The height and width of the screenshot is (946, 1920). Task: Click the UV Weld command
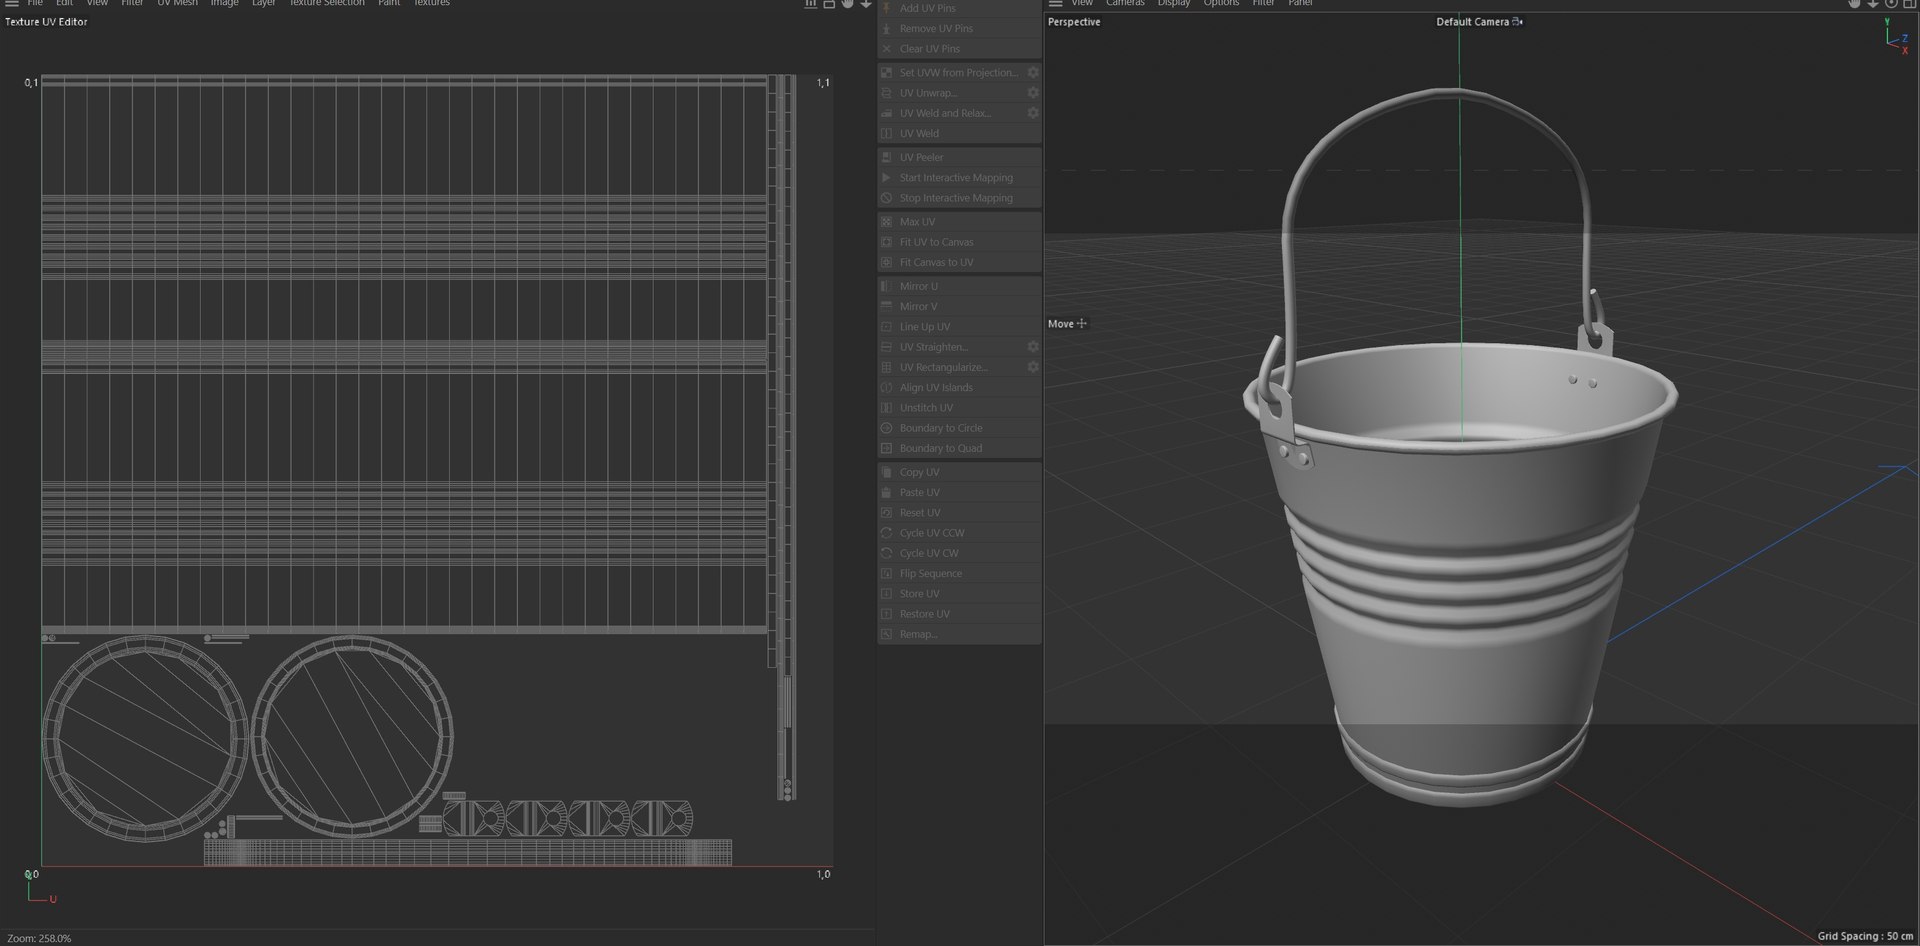coord(960,133)
